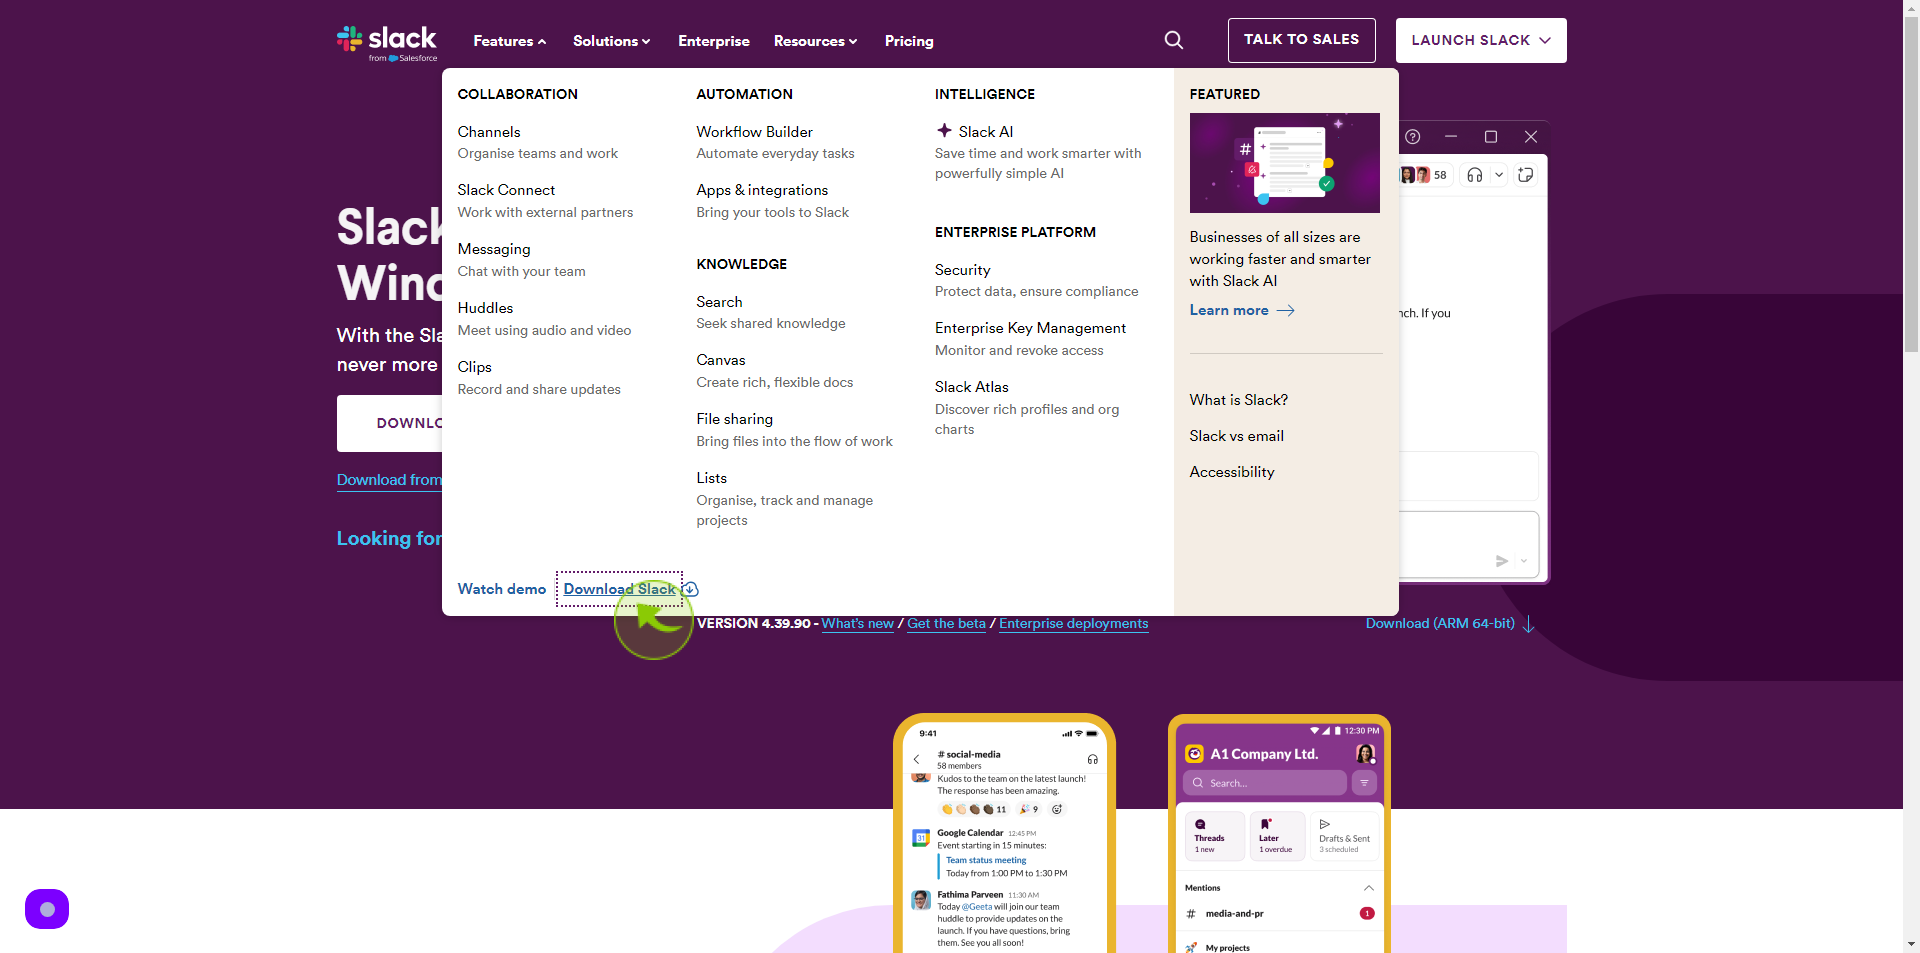
Task: Click the media-and-pr channel row
Action: click(1279, 914)
